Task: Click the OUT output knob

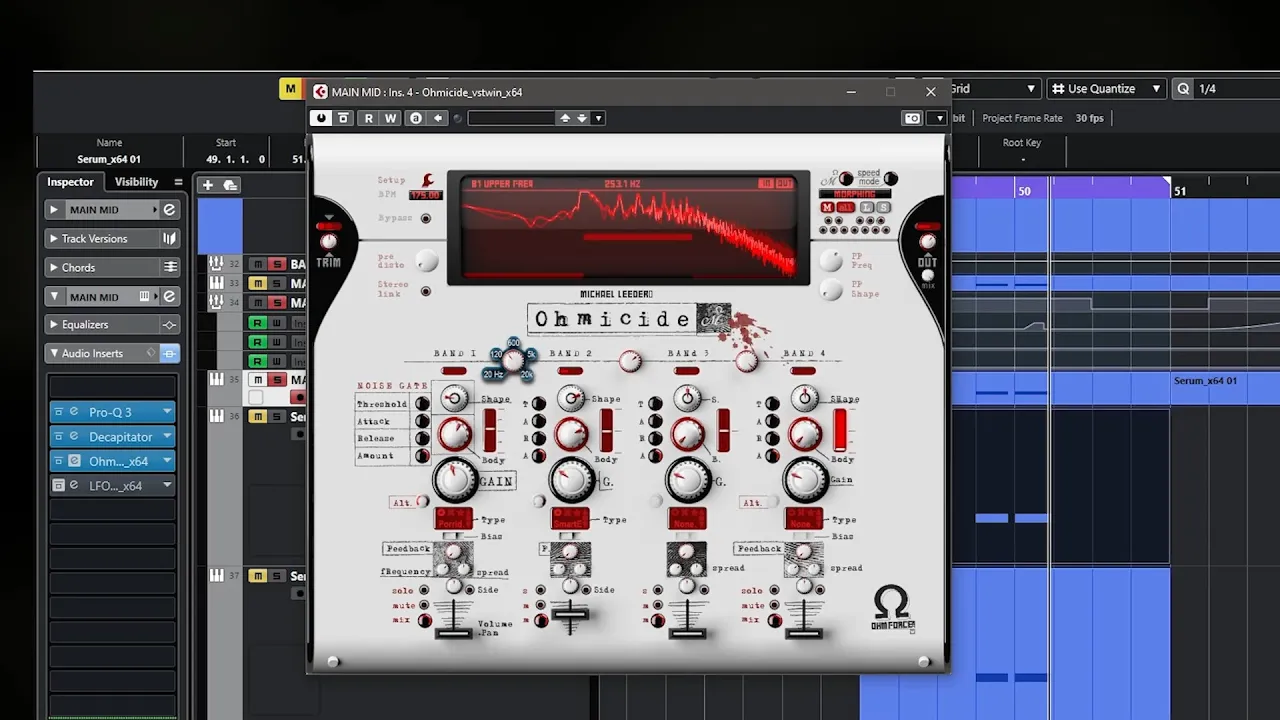Action: (927, 242)
